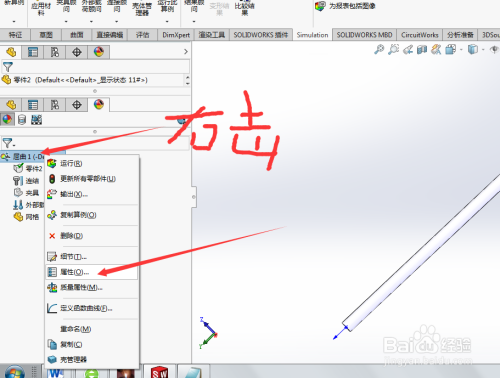Open the dropdown under 夹具顾问

66,22
